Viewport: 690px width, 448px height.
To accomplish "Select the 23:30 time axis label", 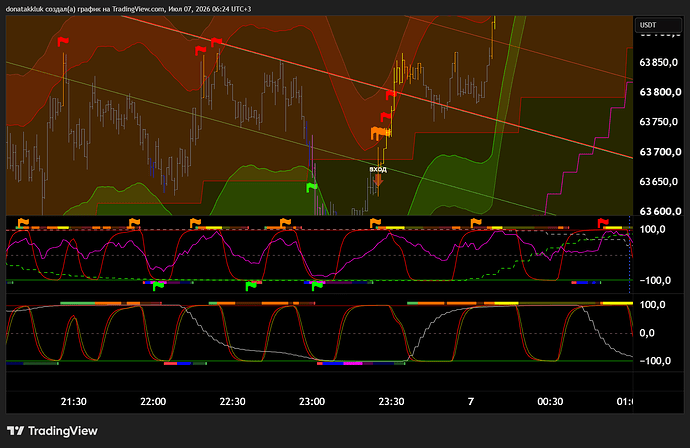I will tap(391, 401).
